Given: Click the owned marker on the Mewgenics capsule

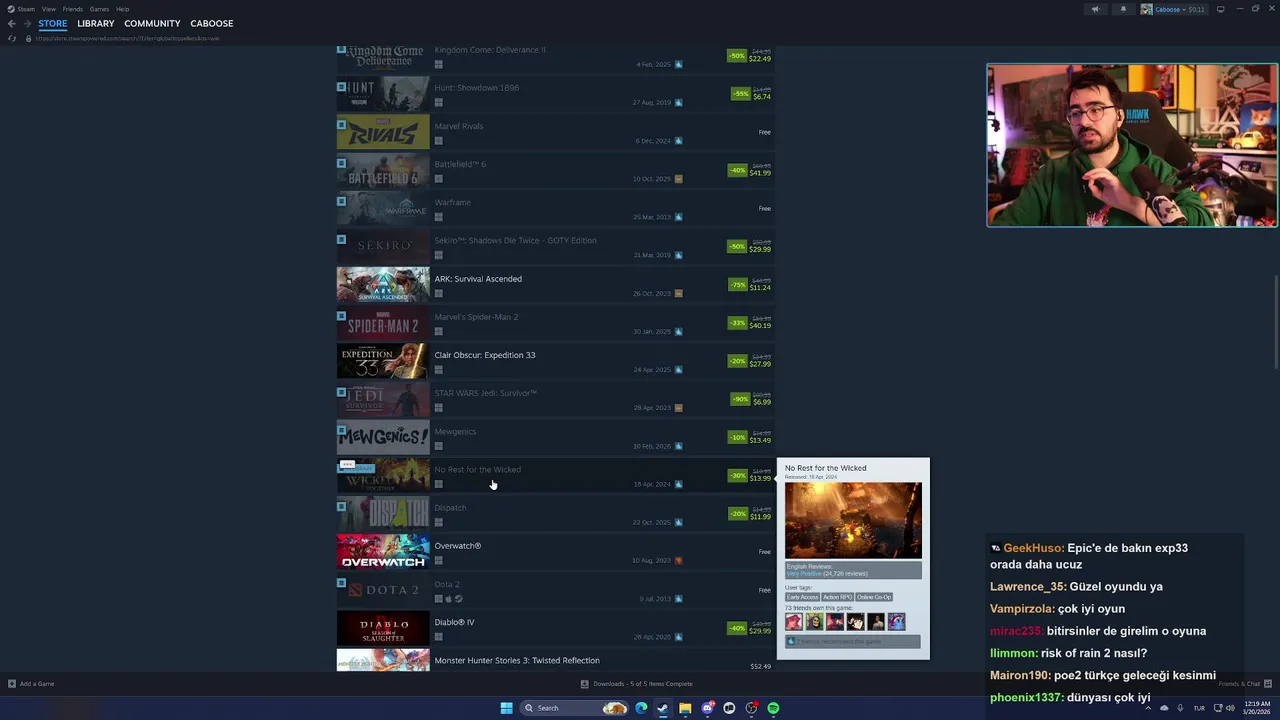Looking at the screenshot, I should [x=341, y=430].
